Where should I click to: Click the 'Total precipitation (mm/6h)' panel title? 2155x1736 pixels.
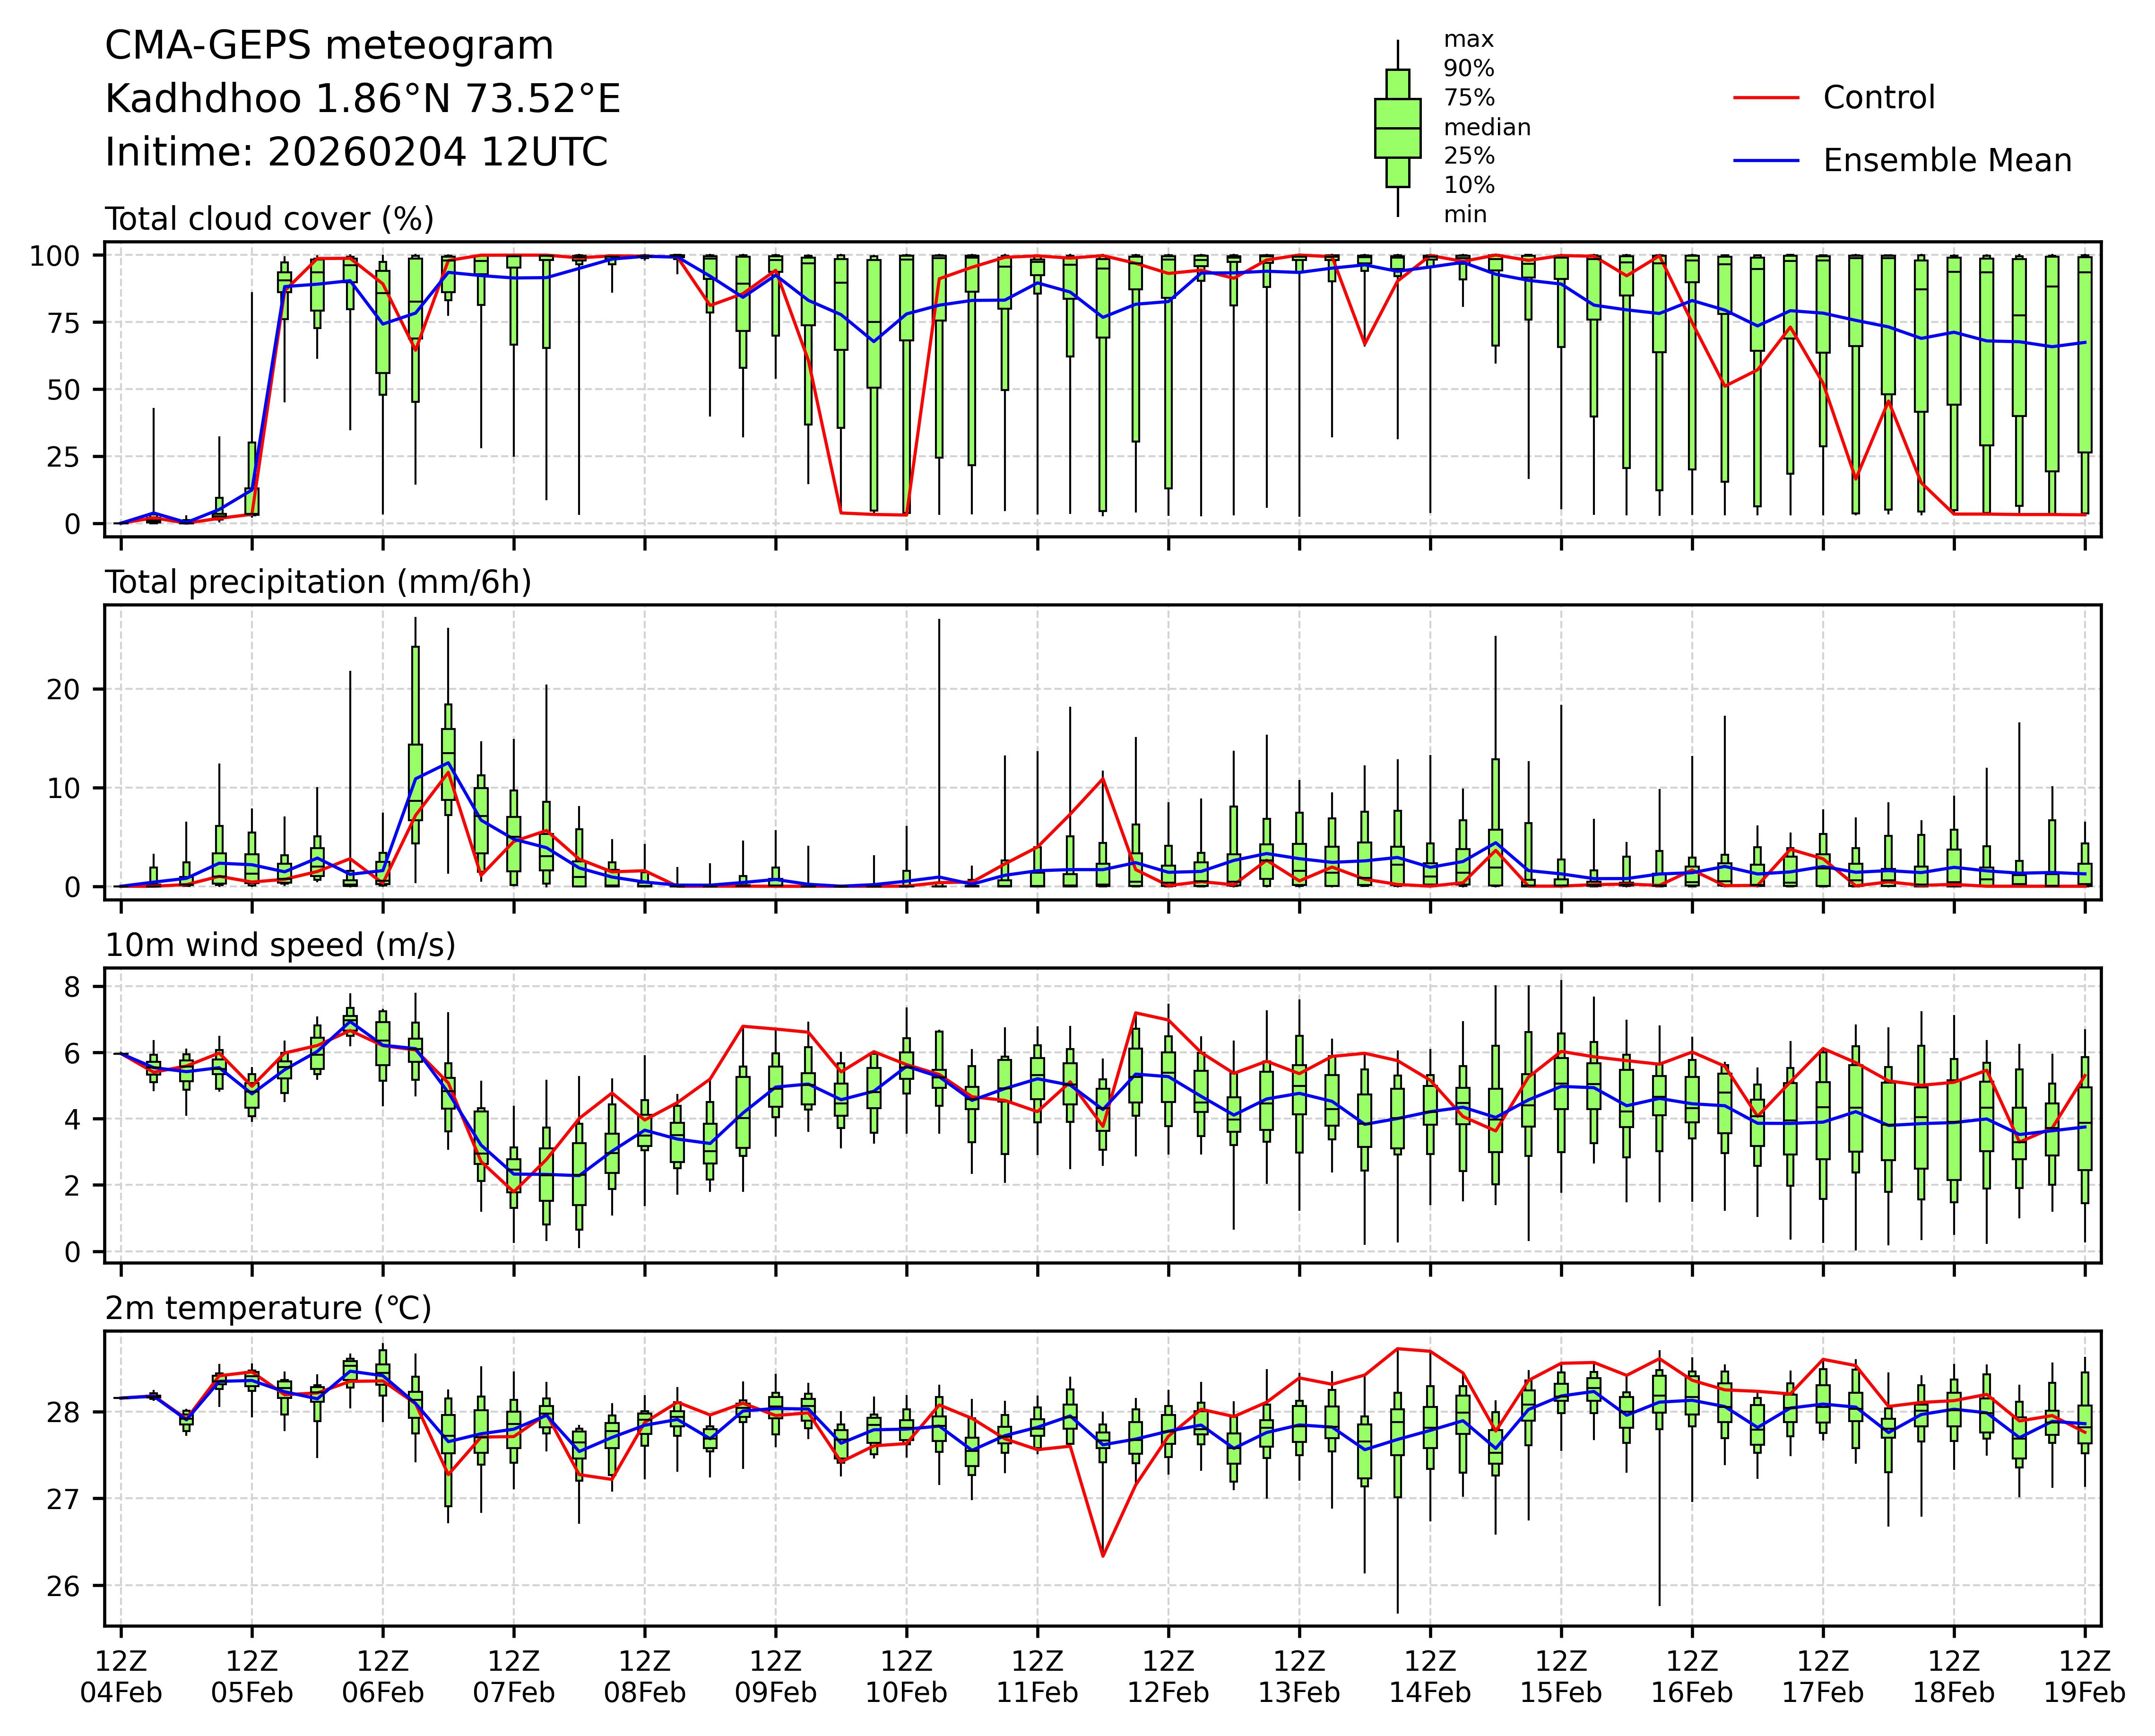318,582
